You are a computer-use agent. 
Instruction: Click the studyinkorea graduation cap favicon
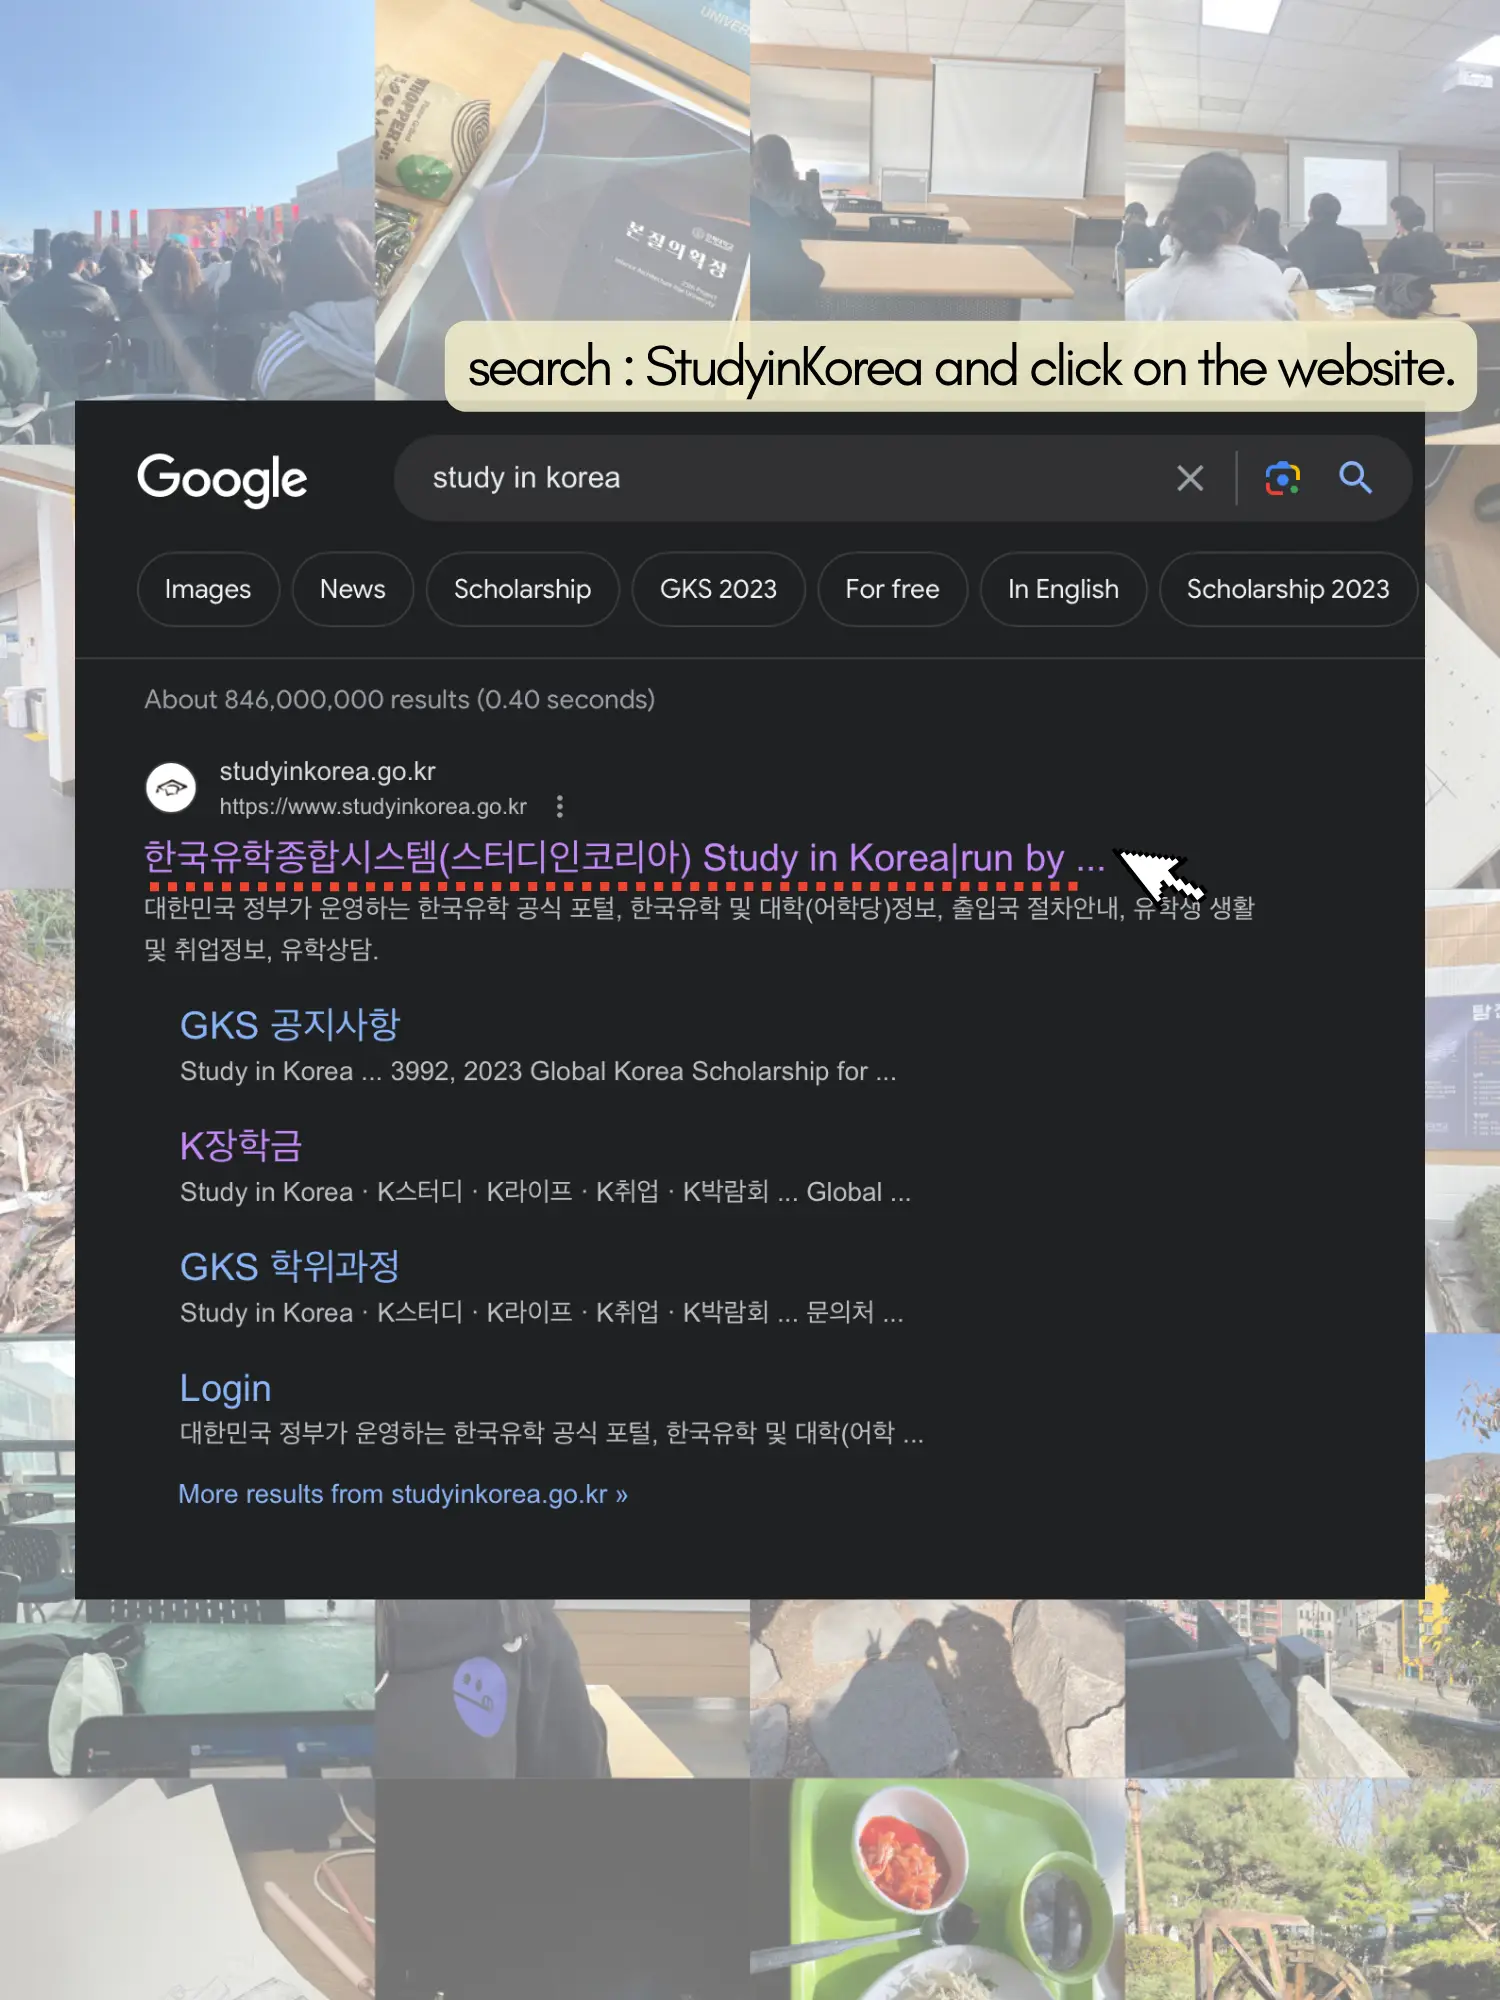pos(171,788)
